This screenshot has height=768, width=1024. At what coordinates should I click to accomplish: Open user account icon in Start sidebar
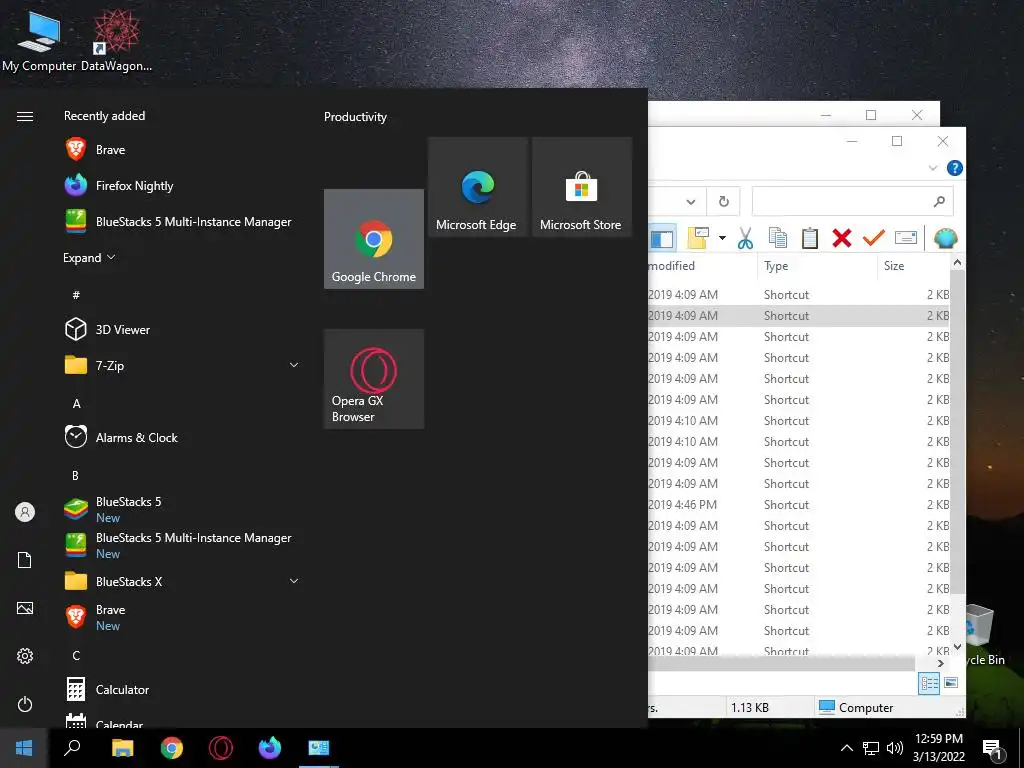click(25, 512)
